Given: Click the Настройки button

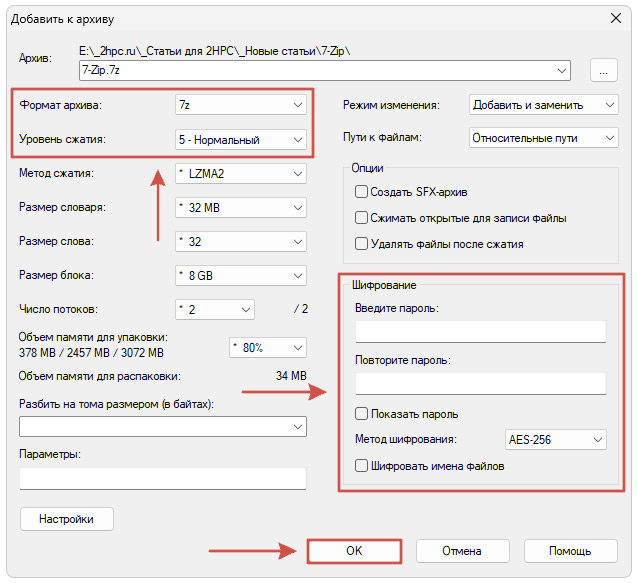Looking at the screenshot, I should tap(67, 519).
